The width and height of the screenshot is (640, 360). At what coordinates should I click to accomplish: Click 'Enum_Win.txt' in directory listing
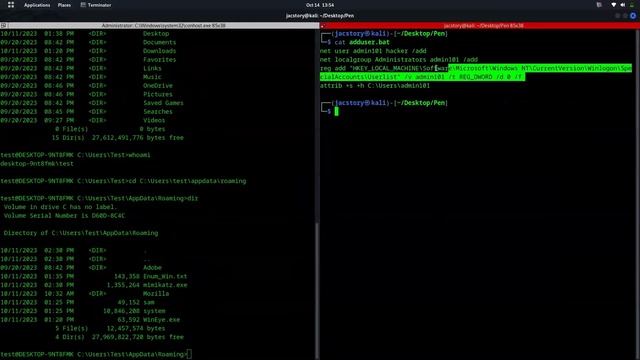(165, 276)
